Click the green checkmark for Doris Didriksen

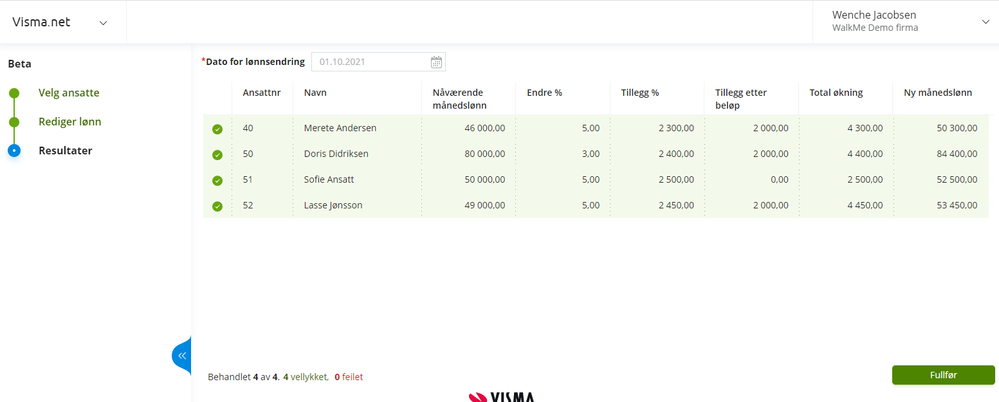tap(217, 155)
